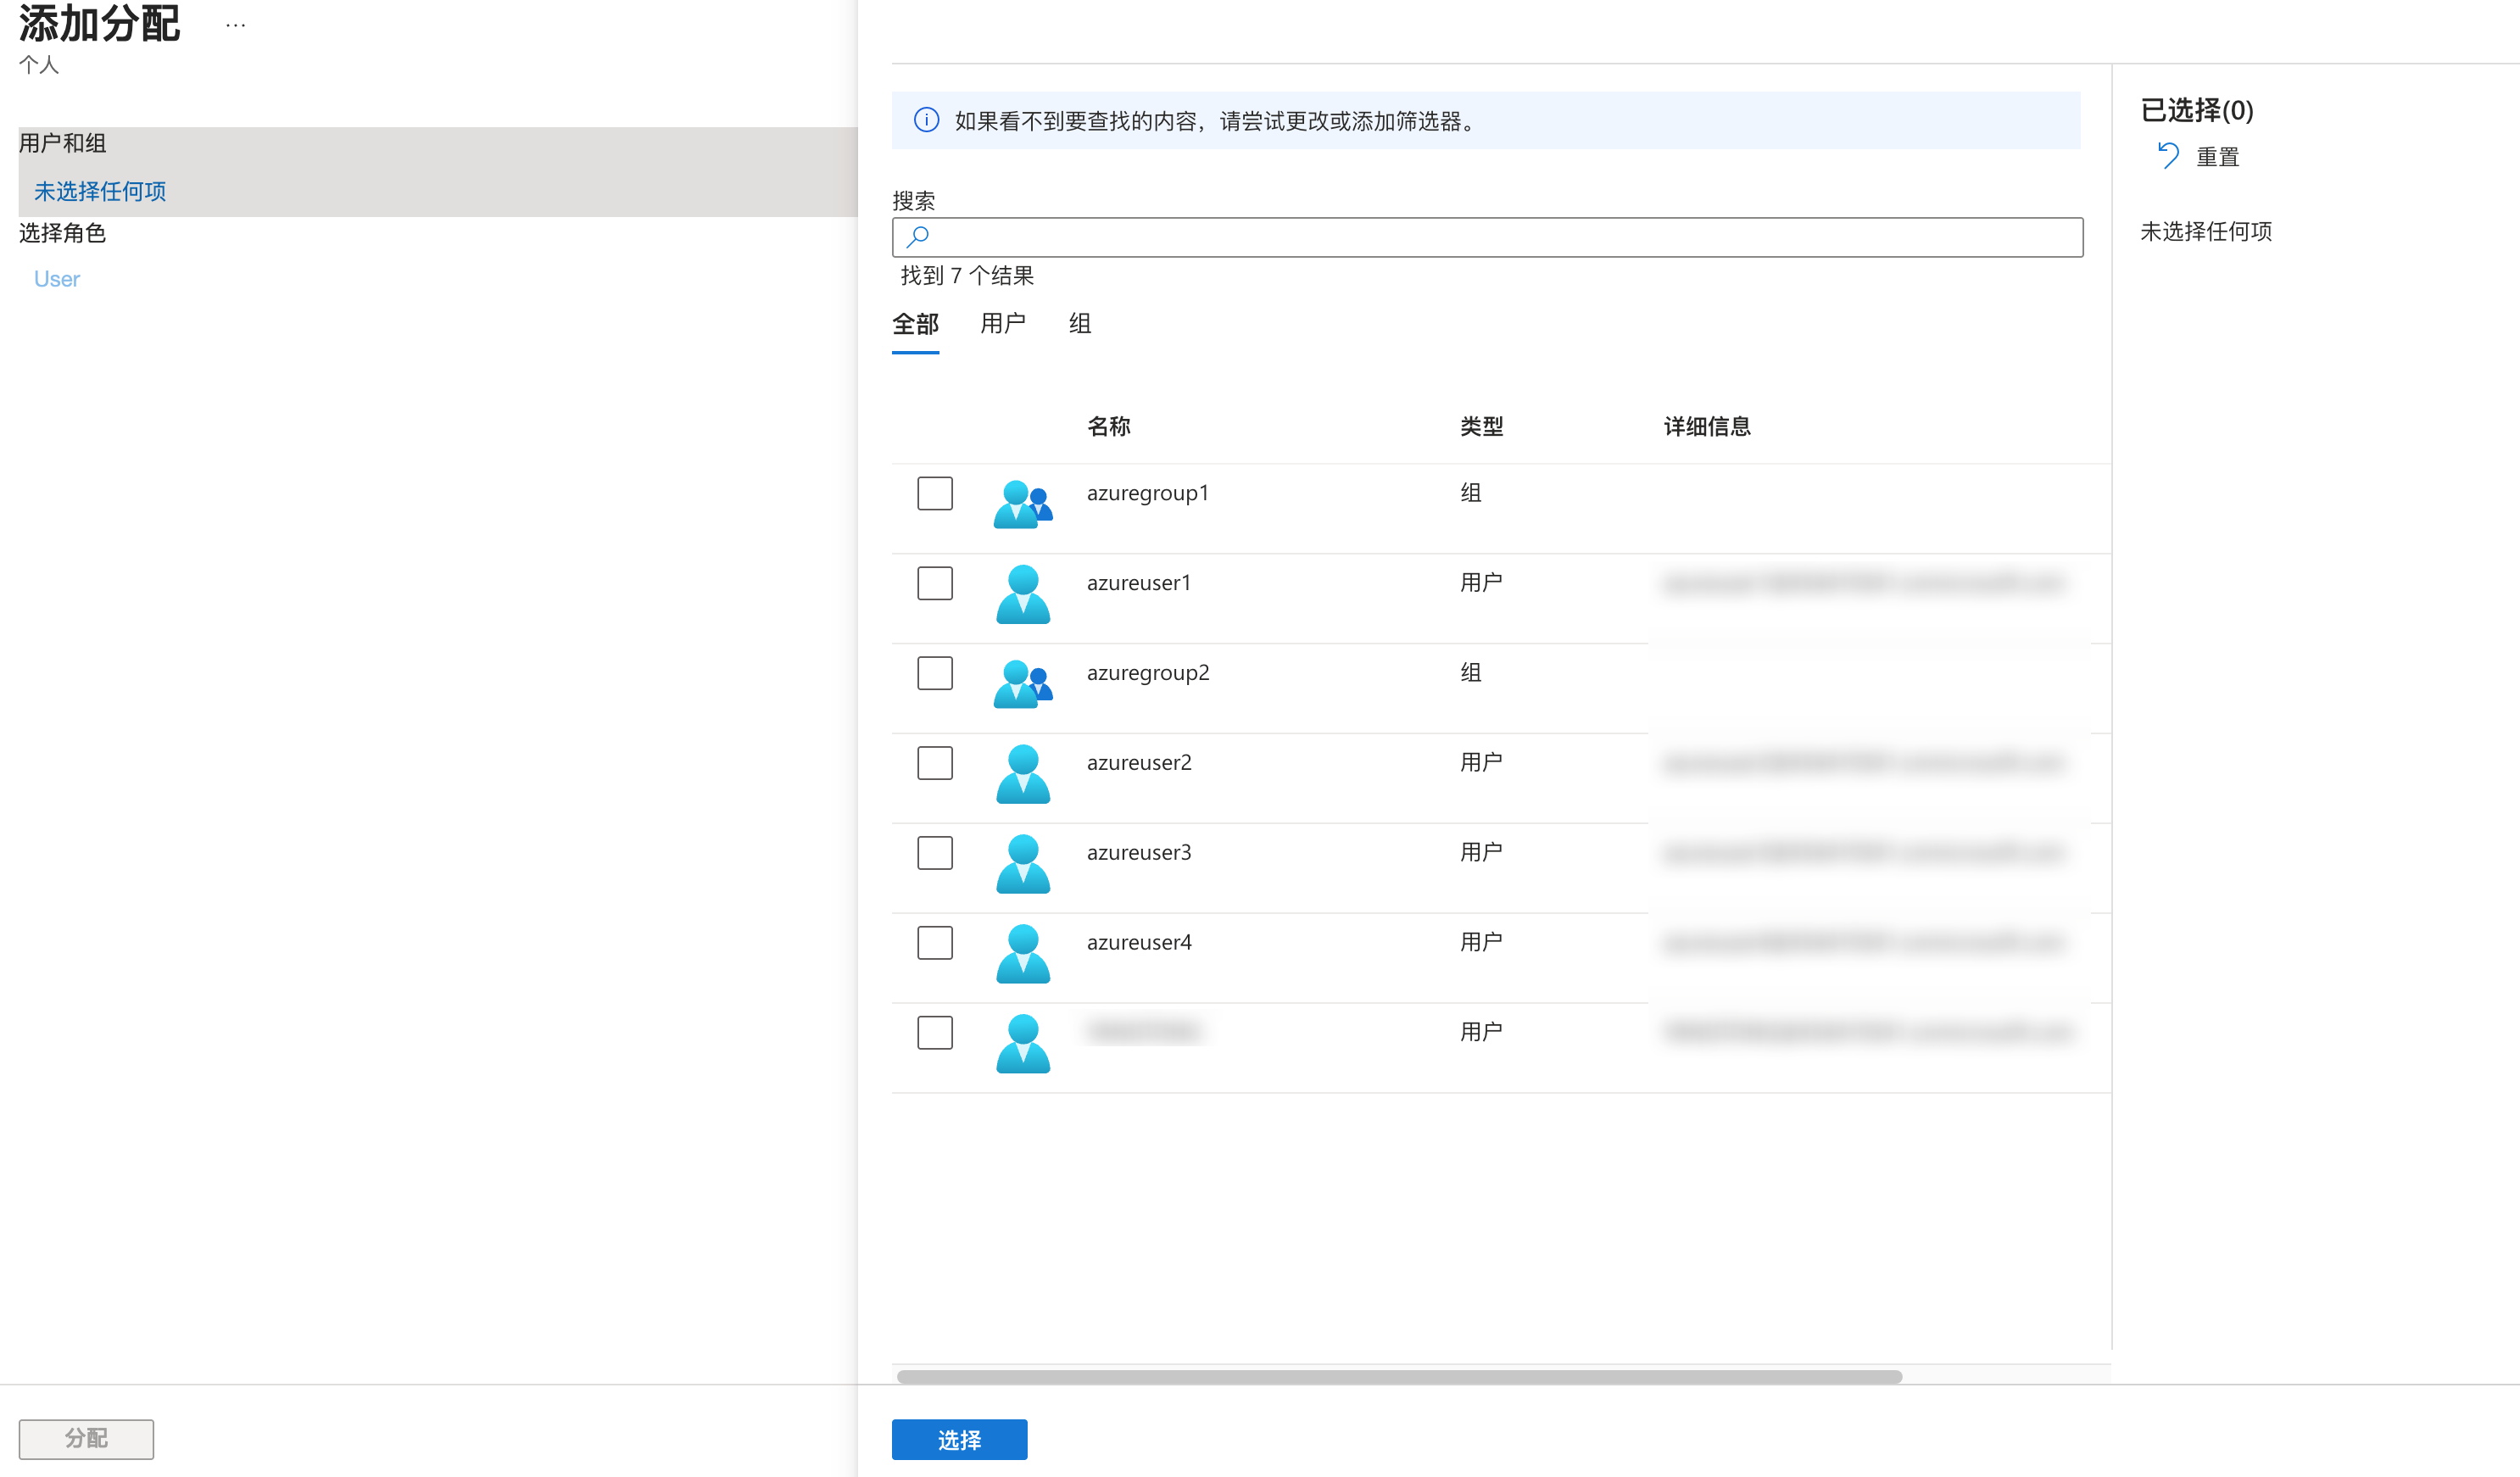Viewport: 2520px width, 1477px height.
Task: Click the azuregroup1 group icon
Action: (1022, 503)
